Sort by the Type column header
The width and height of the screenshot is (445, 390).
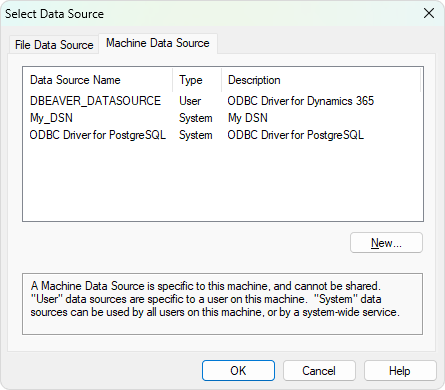click(197, 80)
